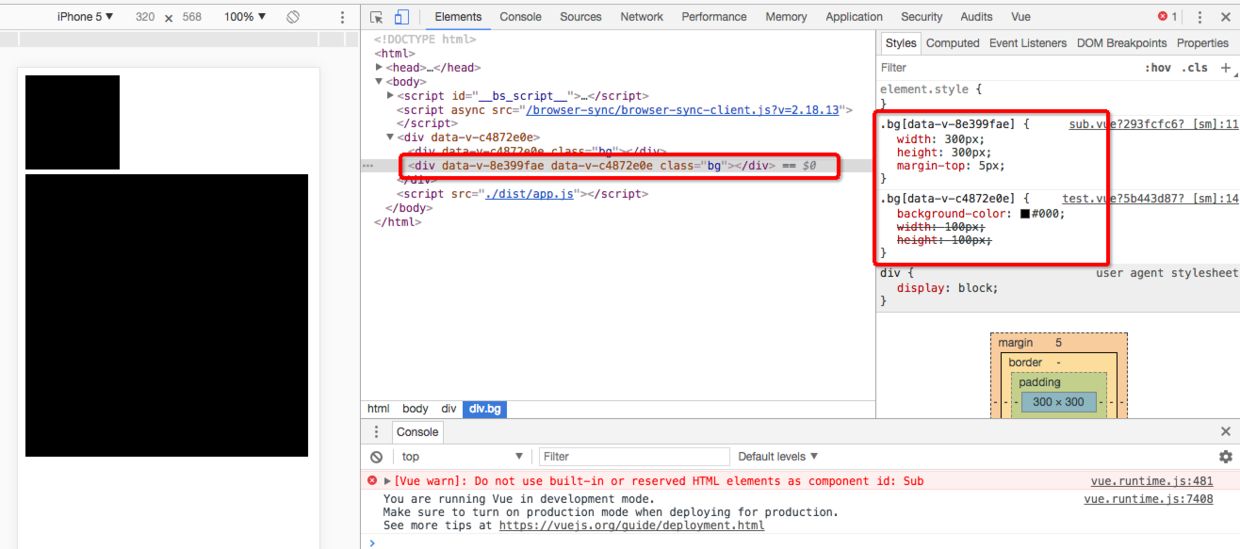Toggle the :hov element state button
This screenshot has width=1240, height=549.
click(1158, 68)
